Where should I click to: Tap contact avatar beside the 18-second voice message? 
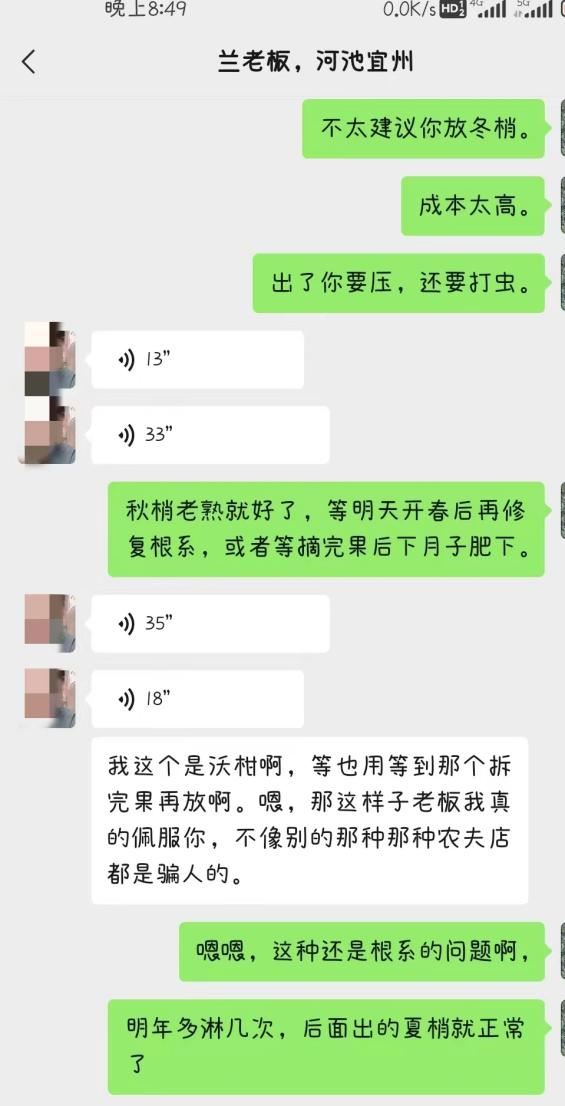[49, 699]
